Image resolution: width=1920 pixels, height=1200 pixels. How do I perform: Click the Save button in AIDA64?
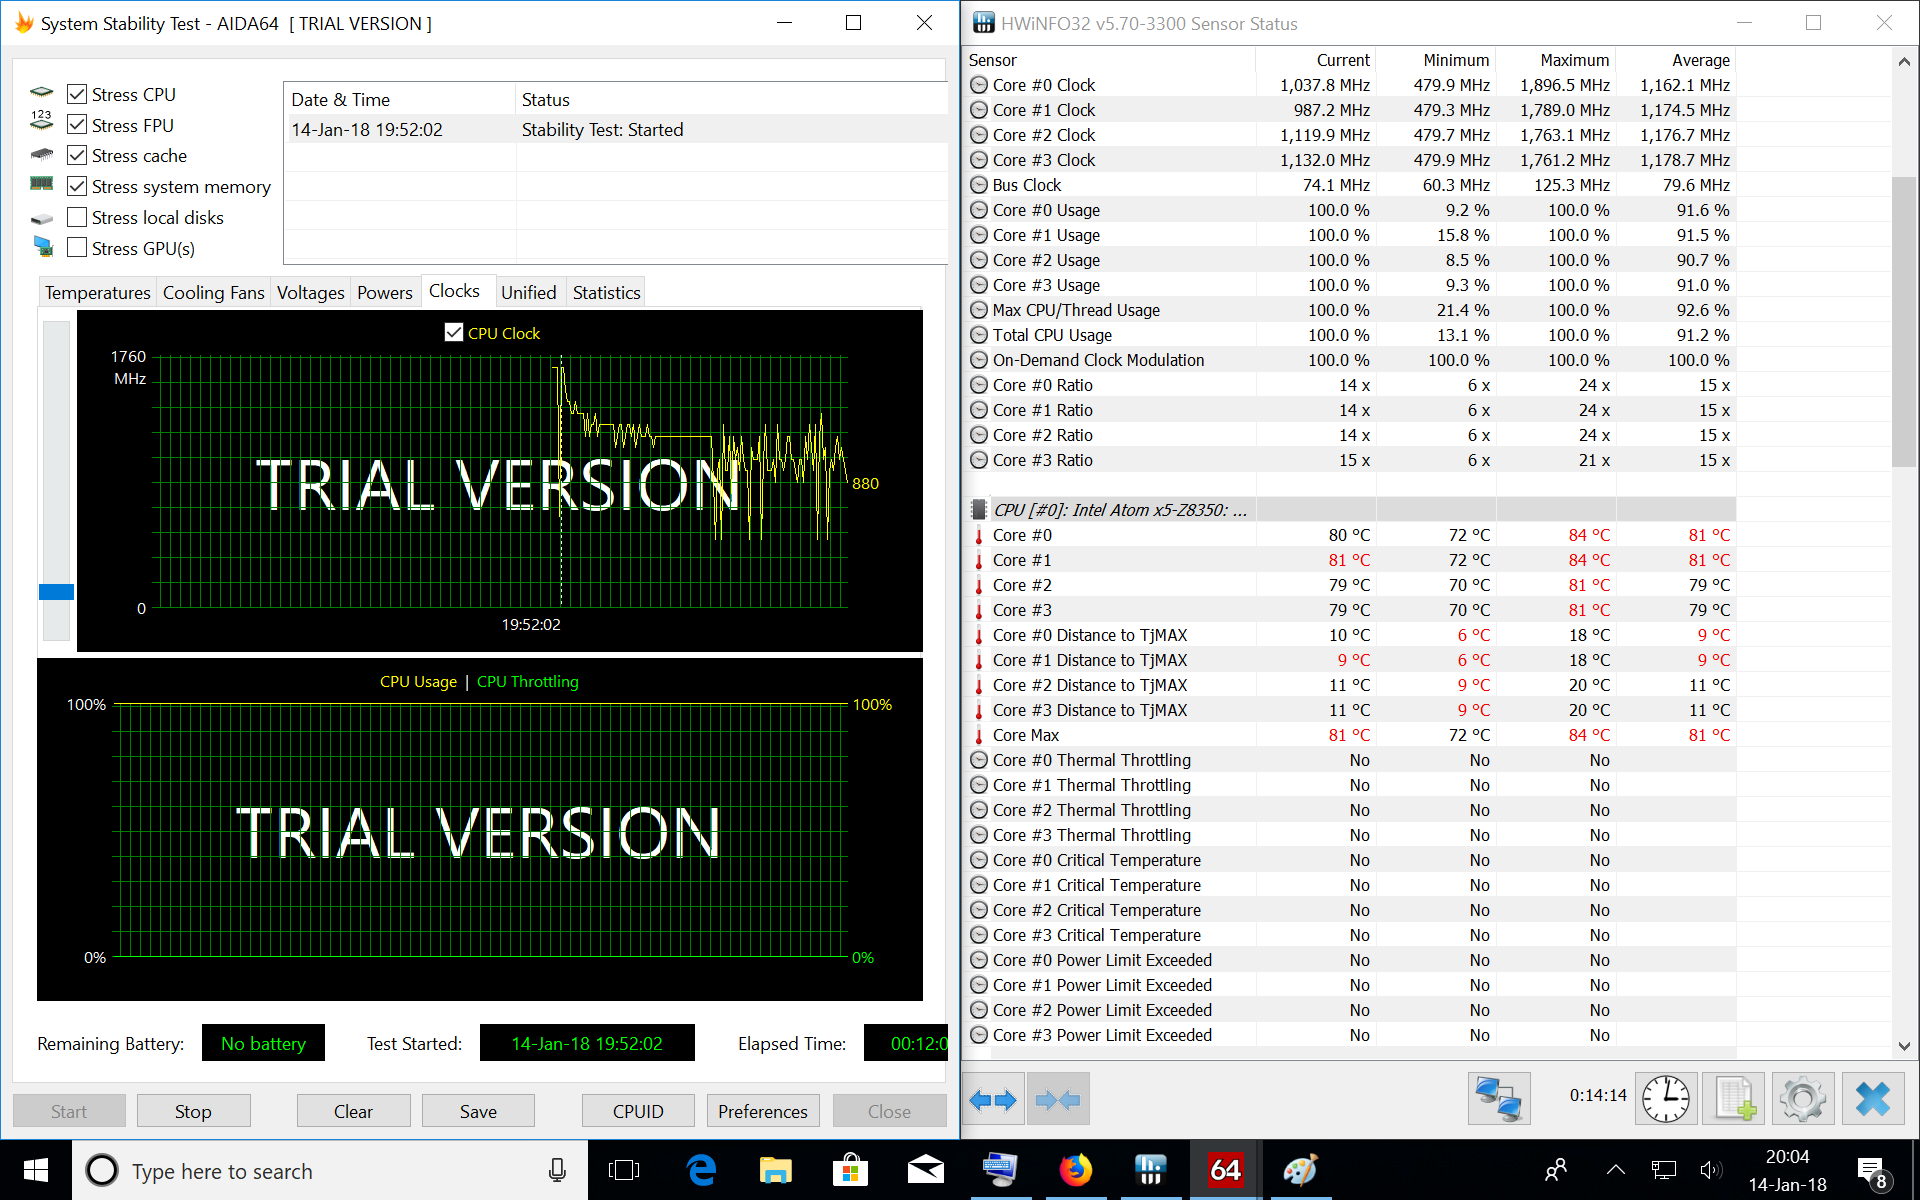pos(478,1111)
